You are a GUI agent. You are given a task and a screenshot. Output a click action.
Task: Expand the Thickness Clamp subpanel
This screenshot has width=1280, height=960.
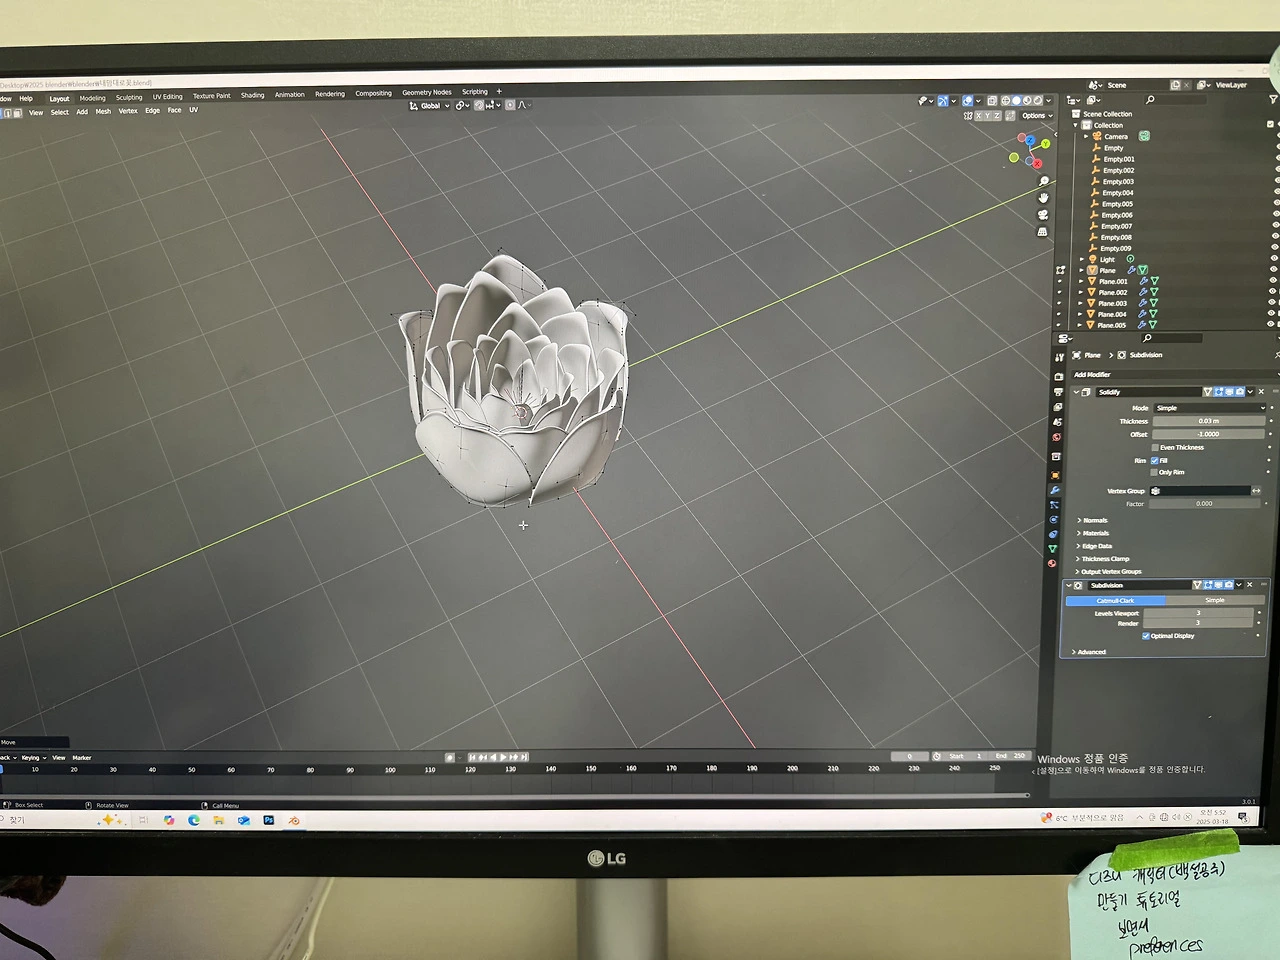click(x=1103, y=559)
